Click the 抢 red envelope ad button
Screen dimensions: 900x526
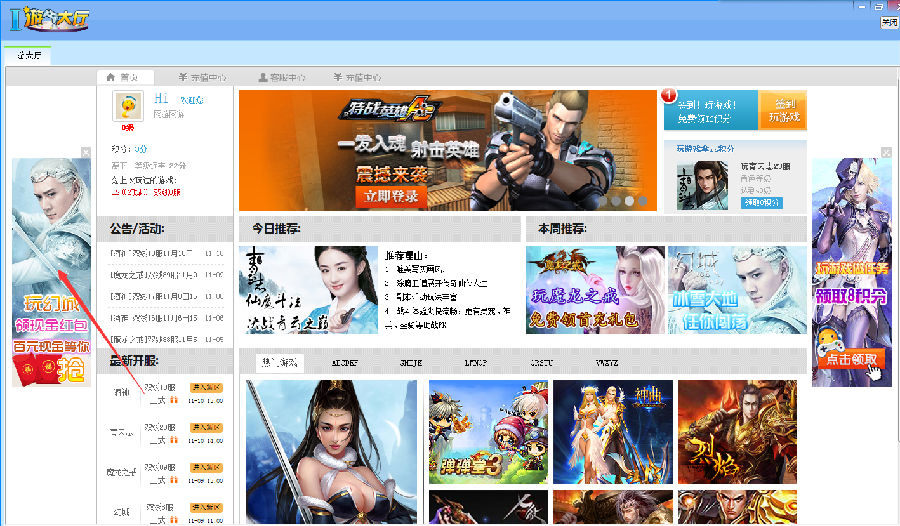(x=72, y=369)
